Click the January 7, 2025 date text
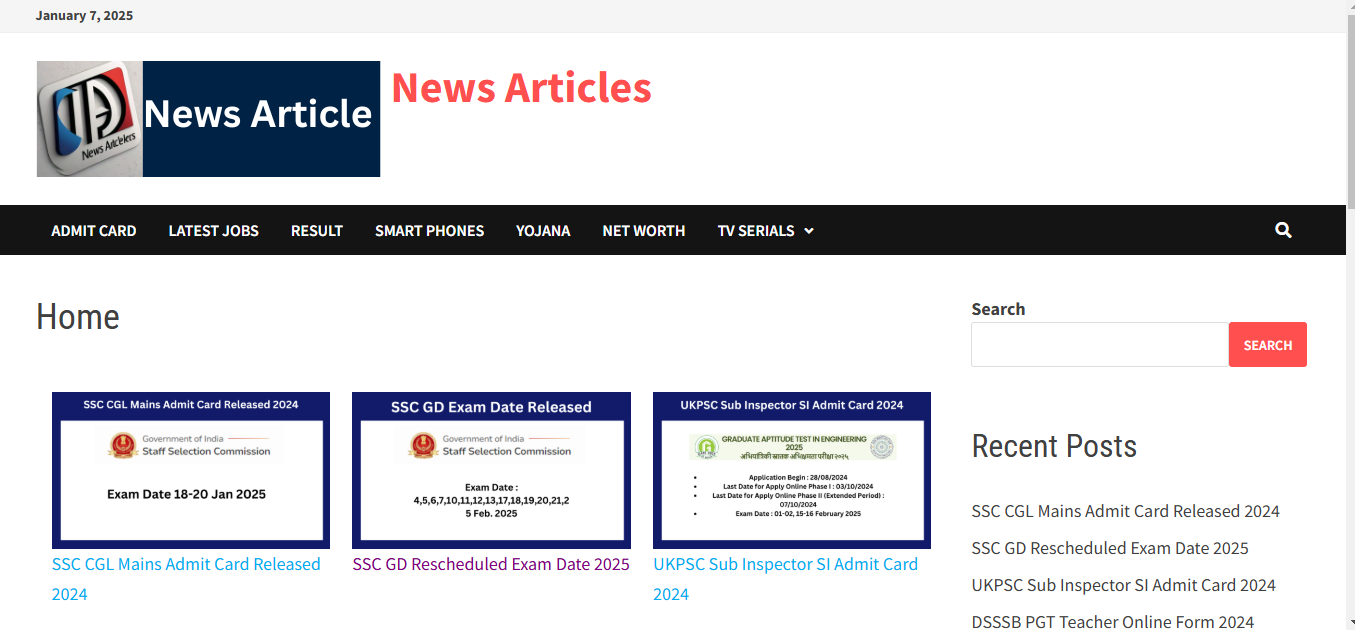Screen dimensions: 1355x630 tap(84, 16)
